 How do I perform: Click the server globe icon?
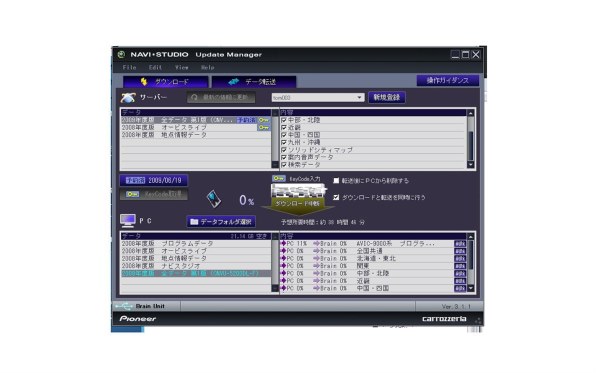coord(128,98)
